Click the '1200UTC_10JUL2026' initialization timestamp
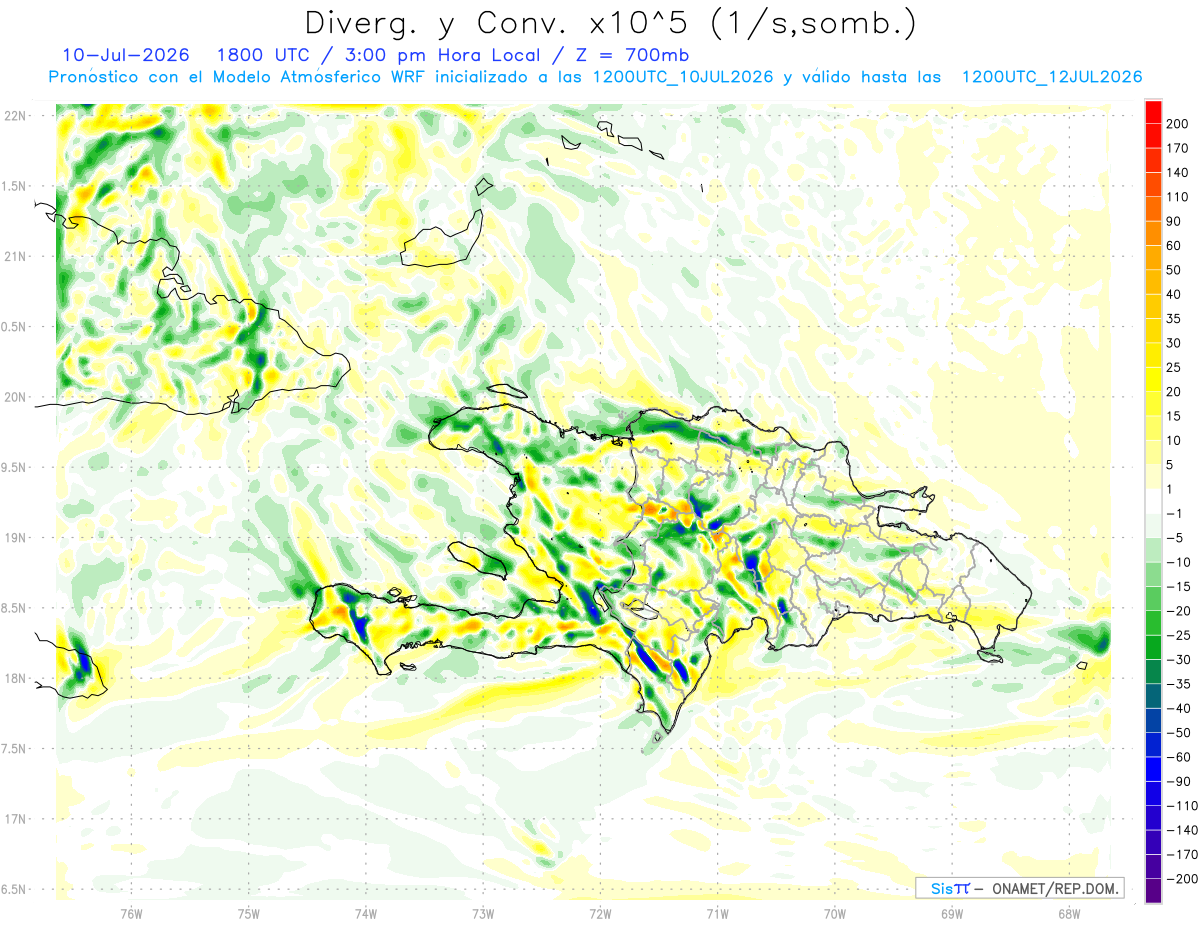1200x927 pixels. click(x=682, y=77)
